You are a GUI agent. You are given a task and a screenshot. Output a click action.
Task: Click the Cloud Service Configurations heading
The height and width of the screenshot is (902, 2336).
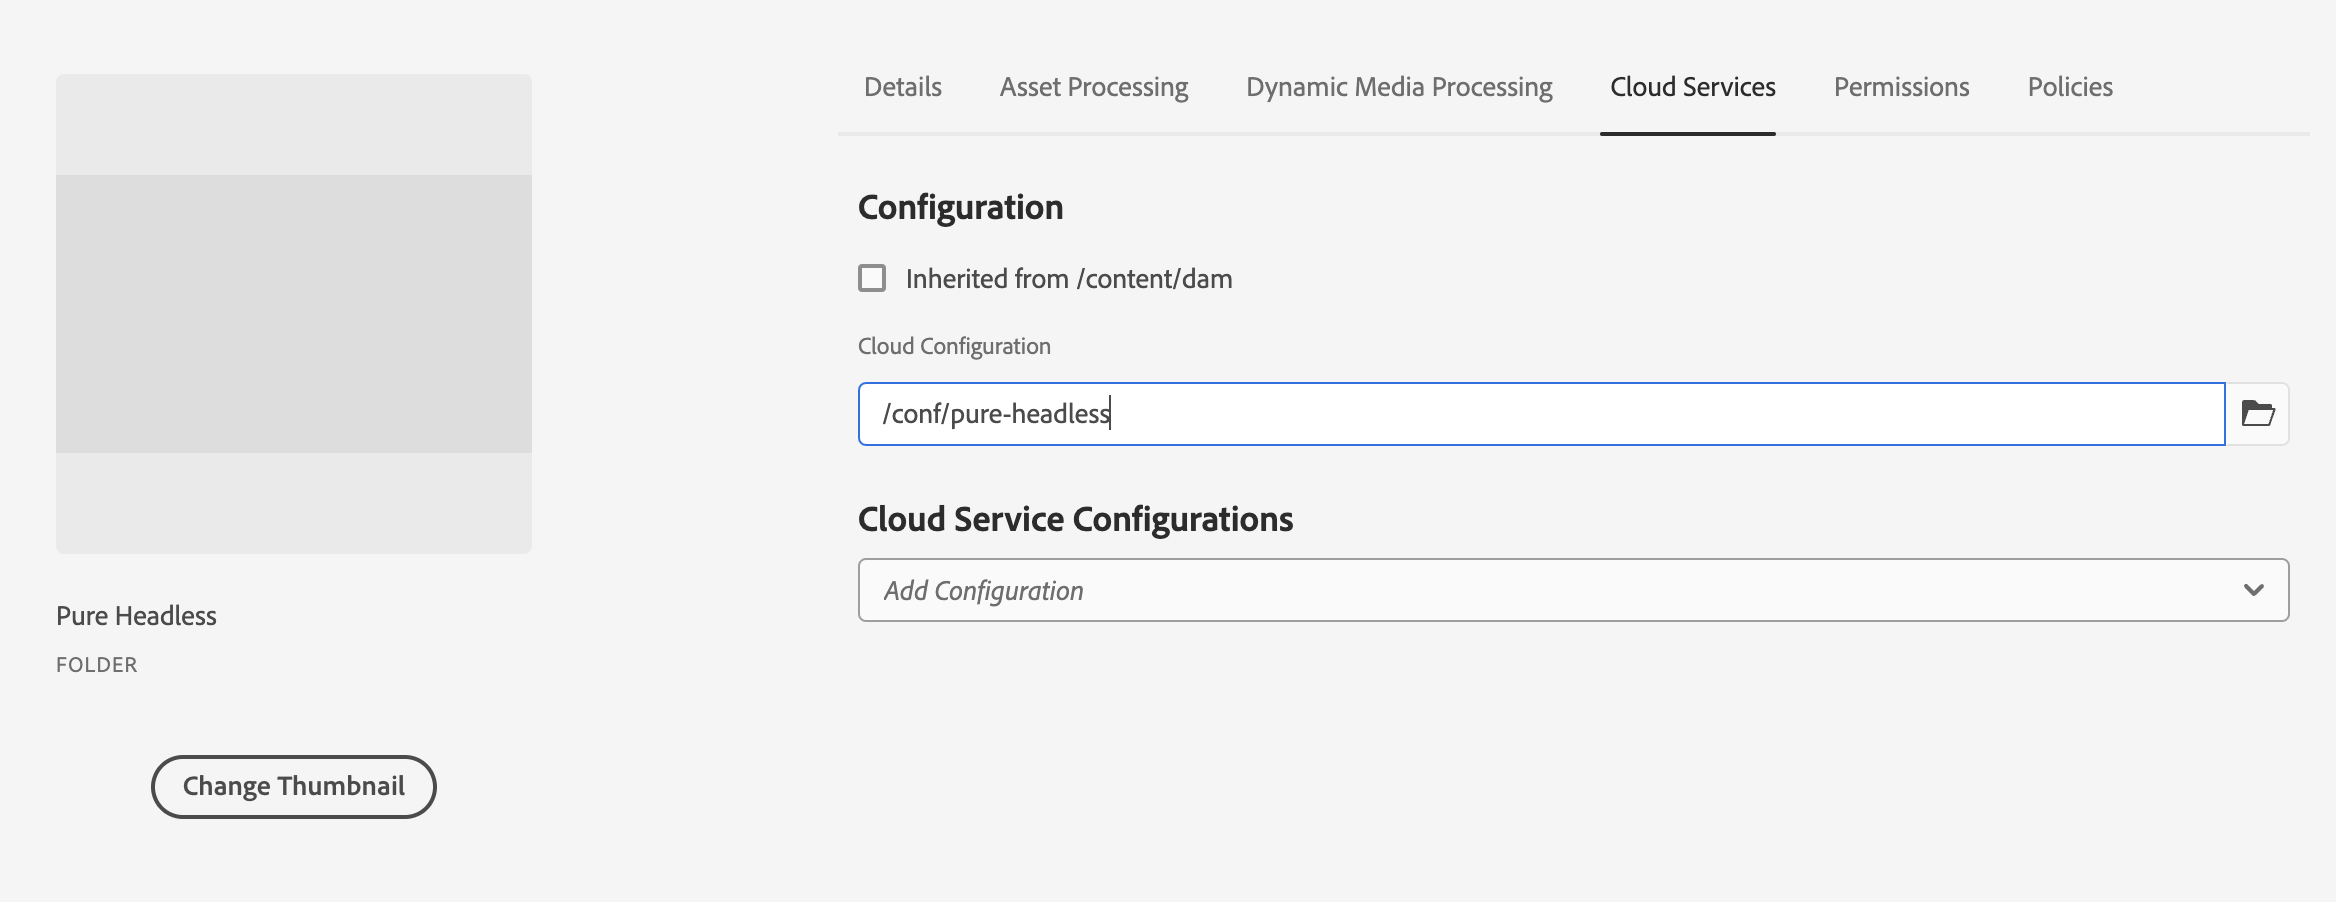tap(1075, 519)
